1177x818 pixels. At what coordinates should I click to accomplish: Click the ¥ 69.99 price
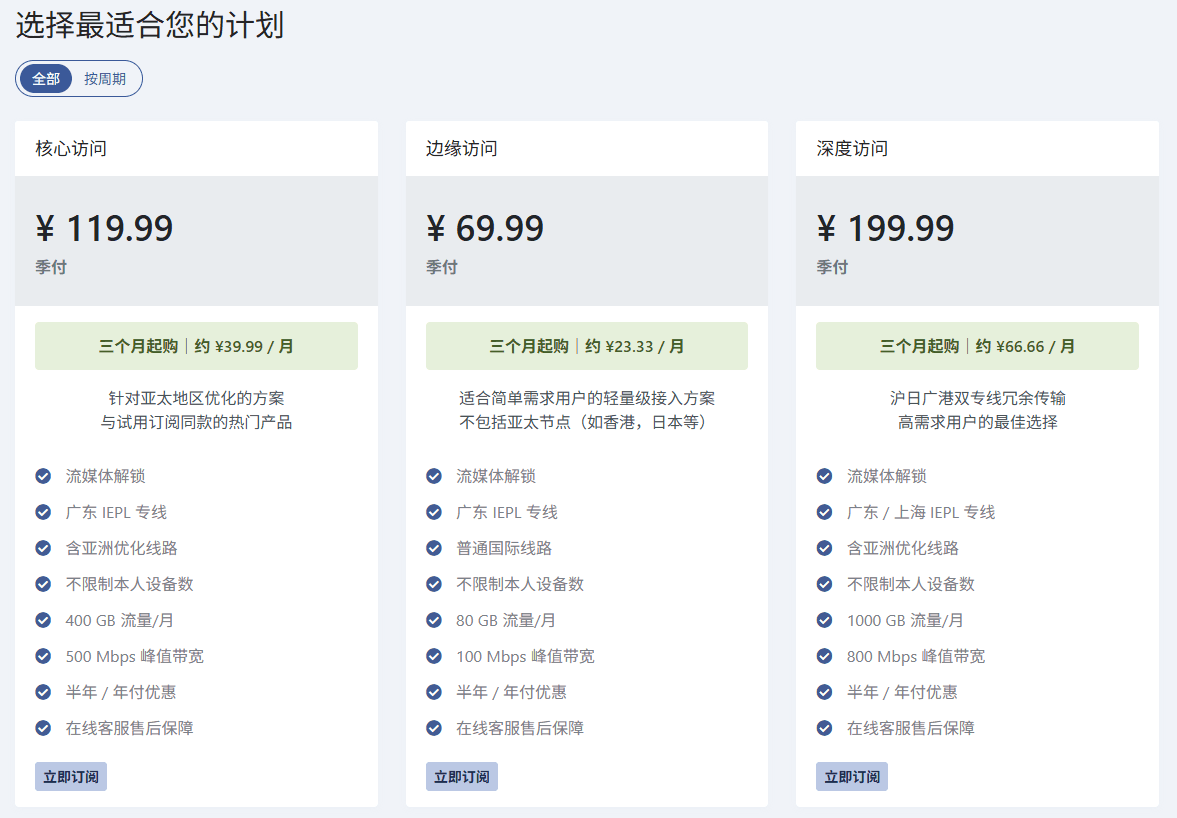click(485, 228)
